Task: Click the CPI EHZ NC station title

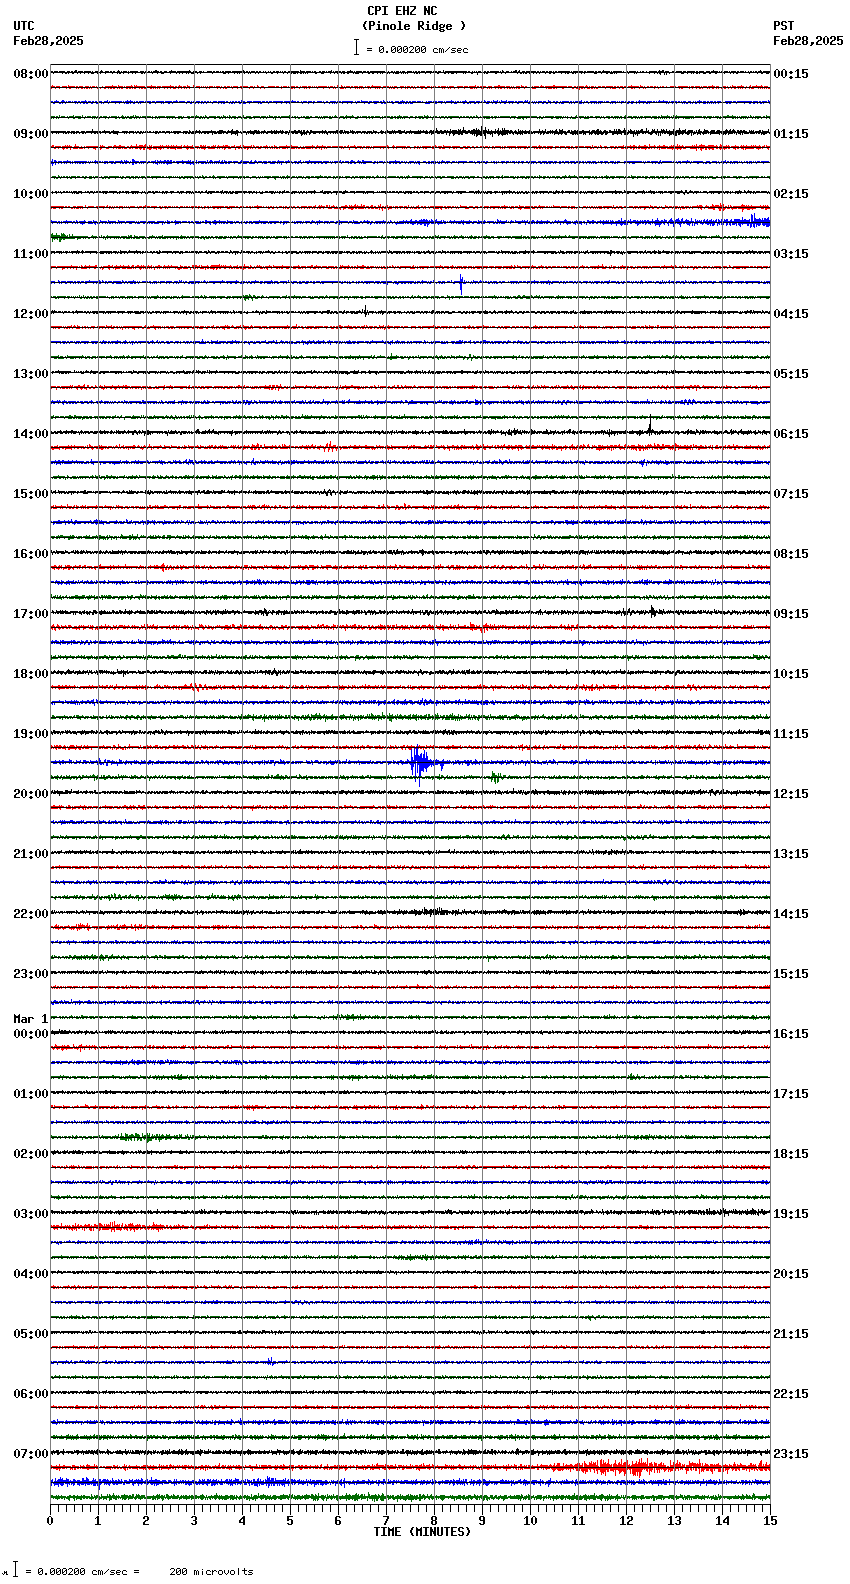Action: 402,11
